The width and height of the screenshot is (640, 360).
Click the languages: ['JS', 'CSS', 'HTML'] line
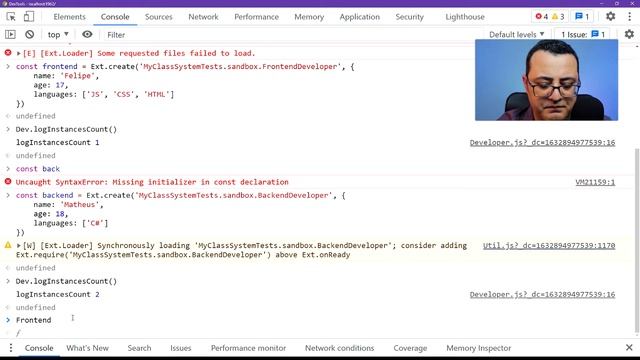pyautogui.click(x=104, y=94)
